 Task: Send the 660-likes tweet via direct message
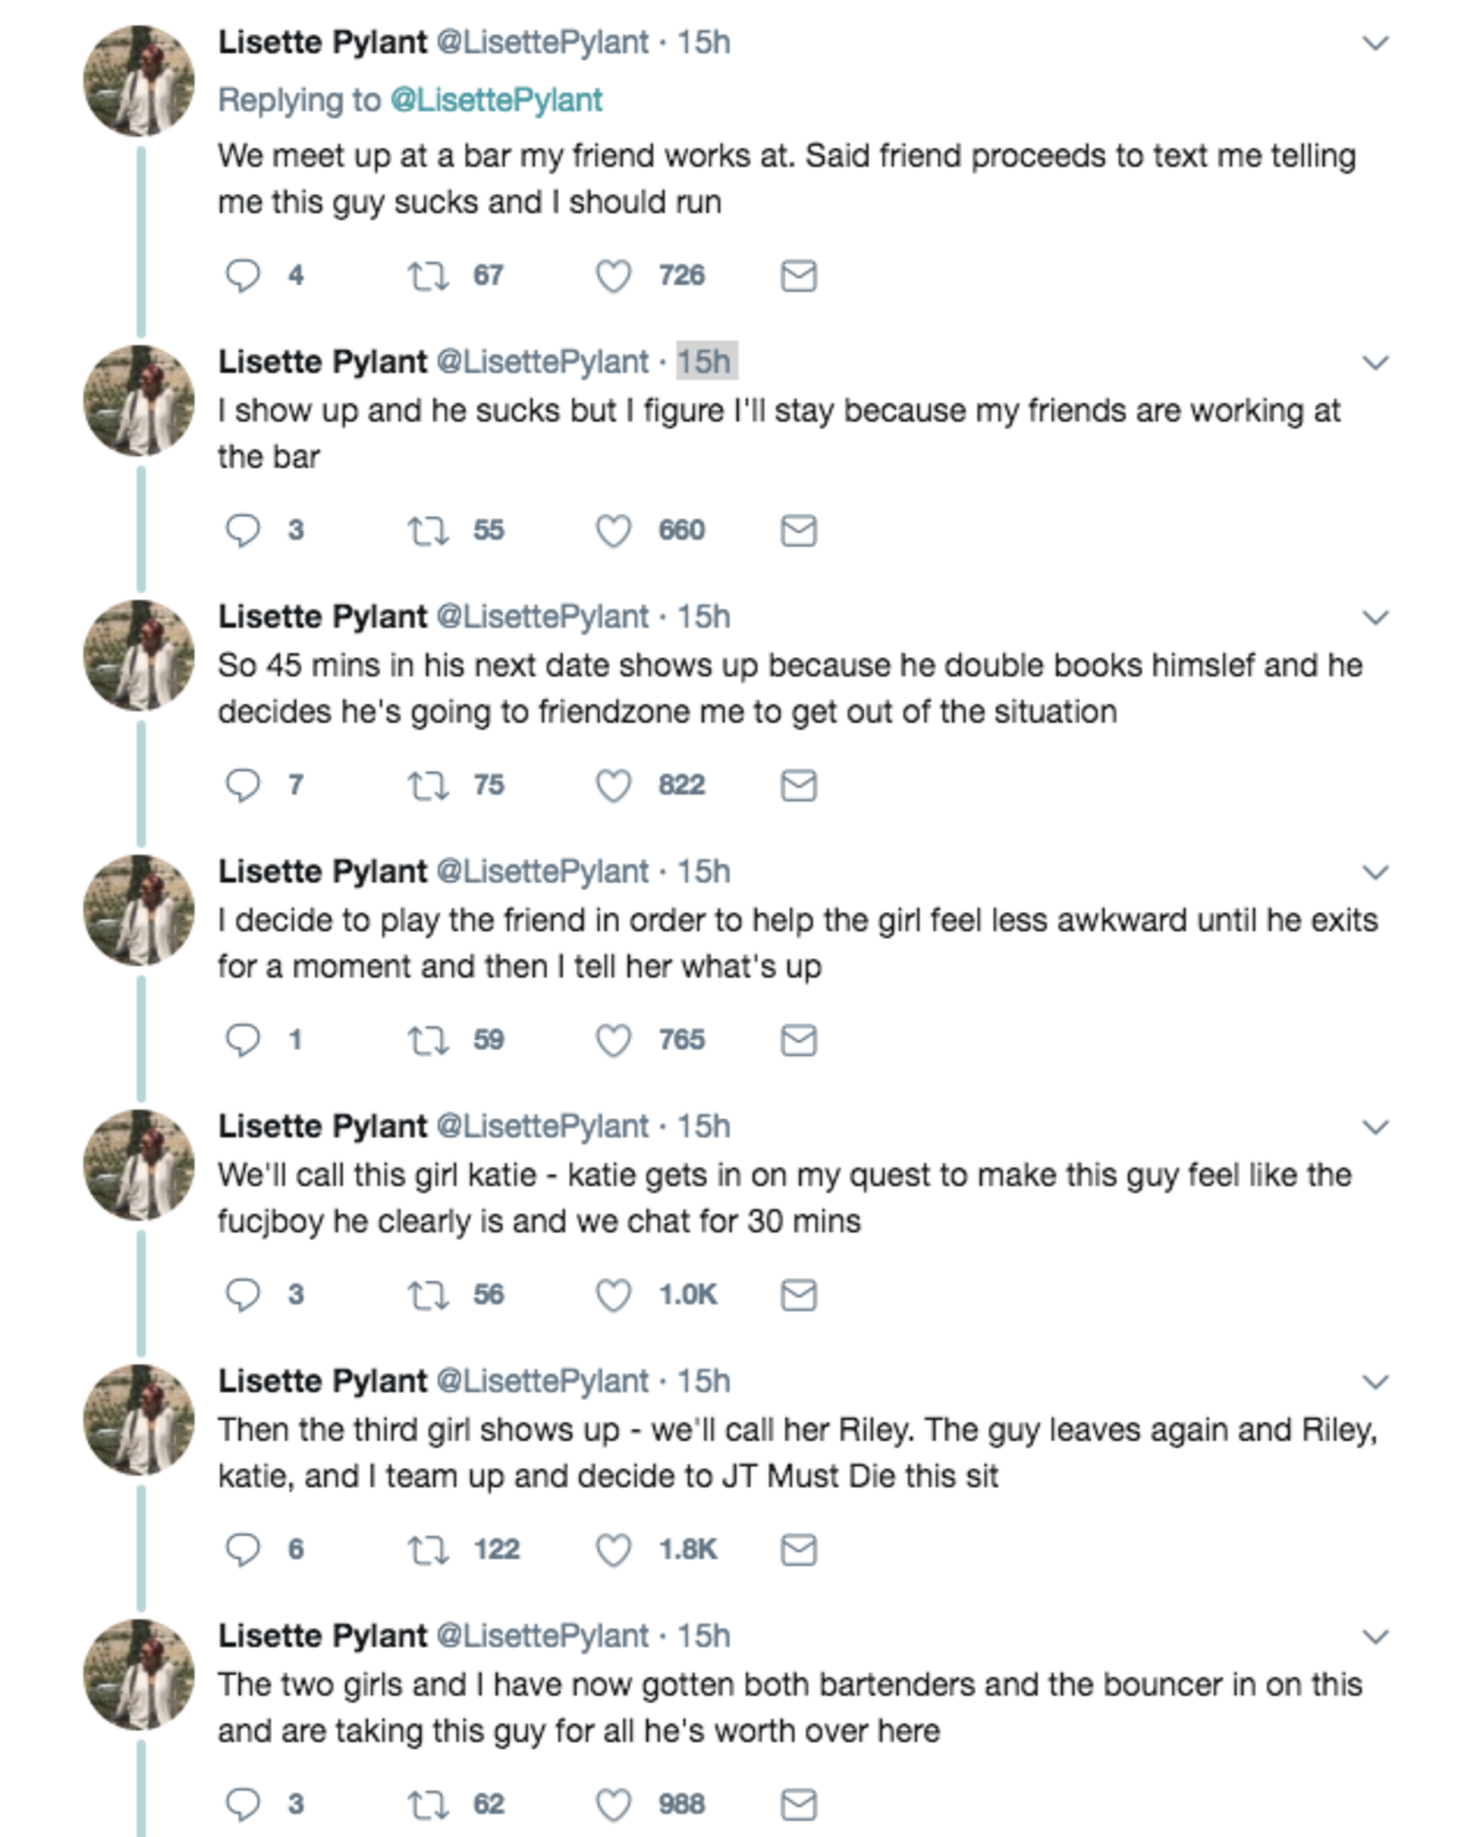click(799, 531)
